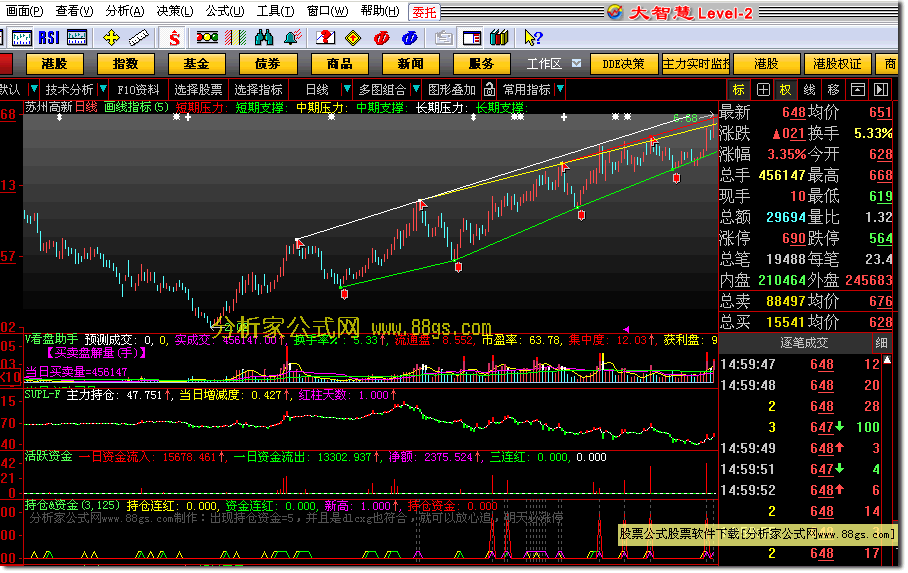Screen dimensions: 908x573
Task: Open the binoculars search tool
Action: tap(264, 38)
